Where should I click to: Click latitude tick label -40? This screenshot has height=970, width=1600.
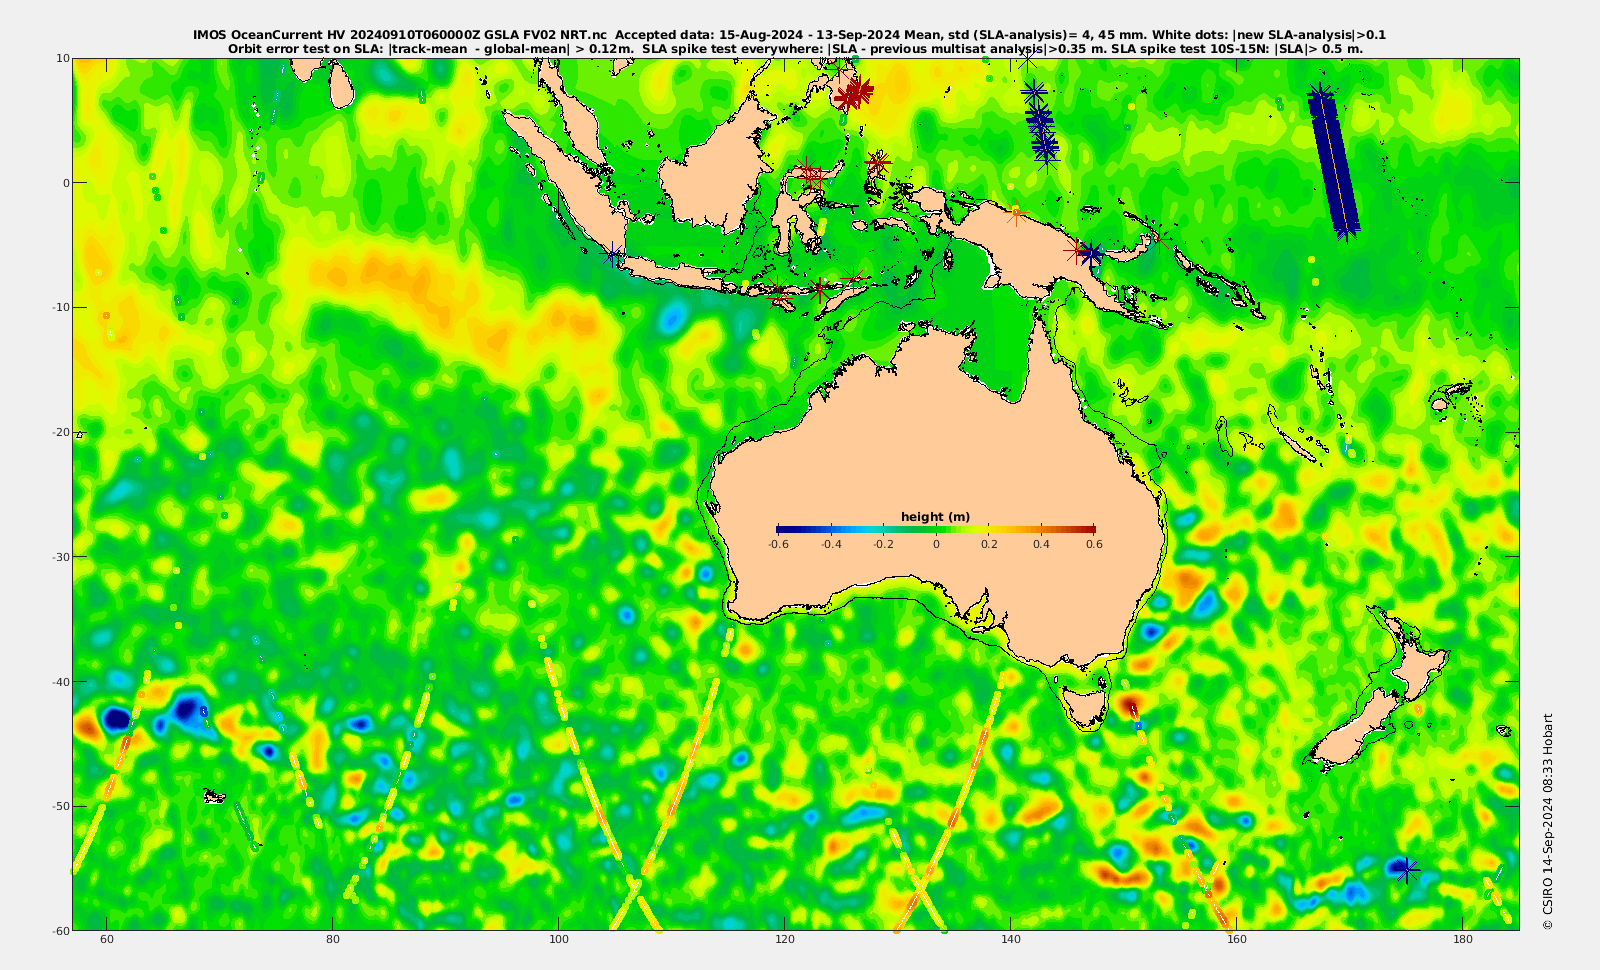click(60, 681)
